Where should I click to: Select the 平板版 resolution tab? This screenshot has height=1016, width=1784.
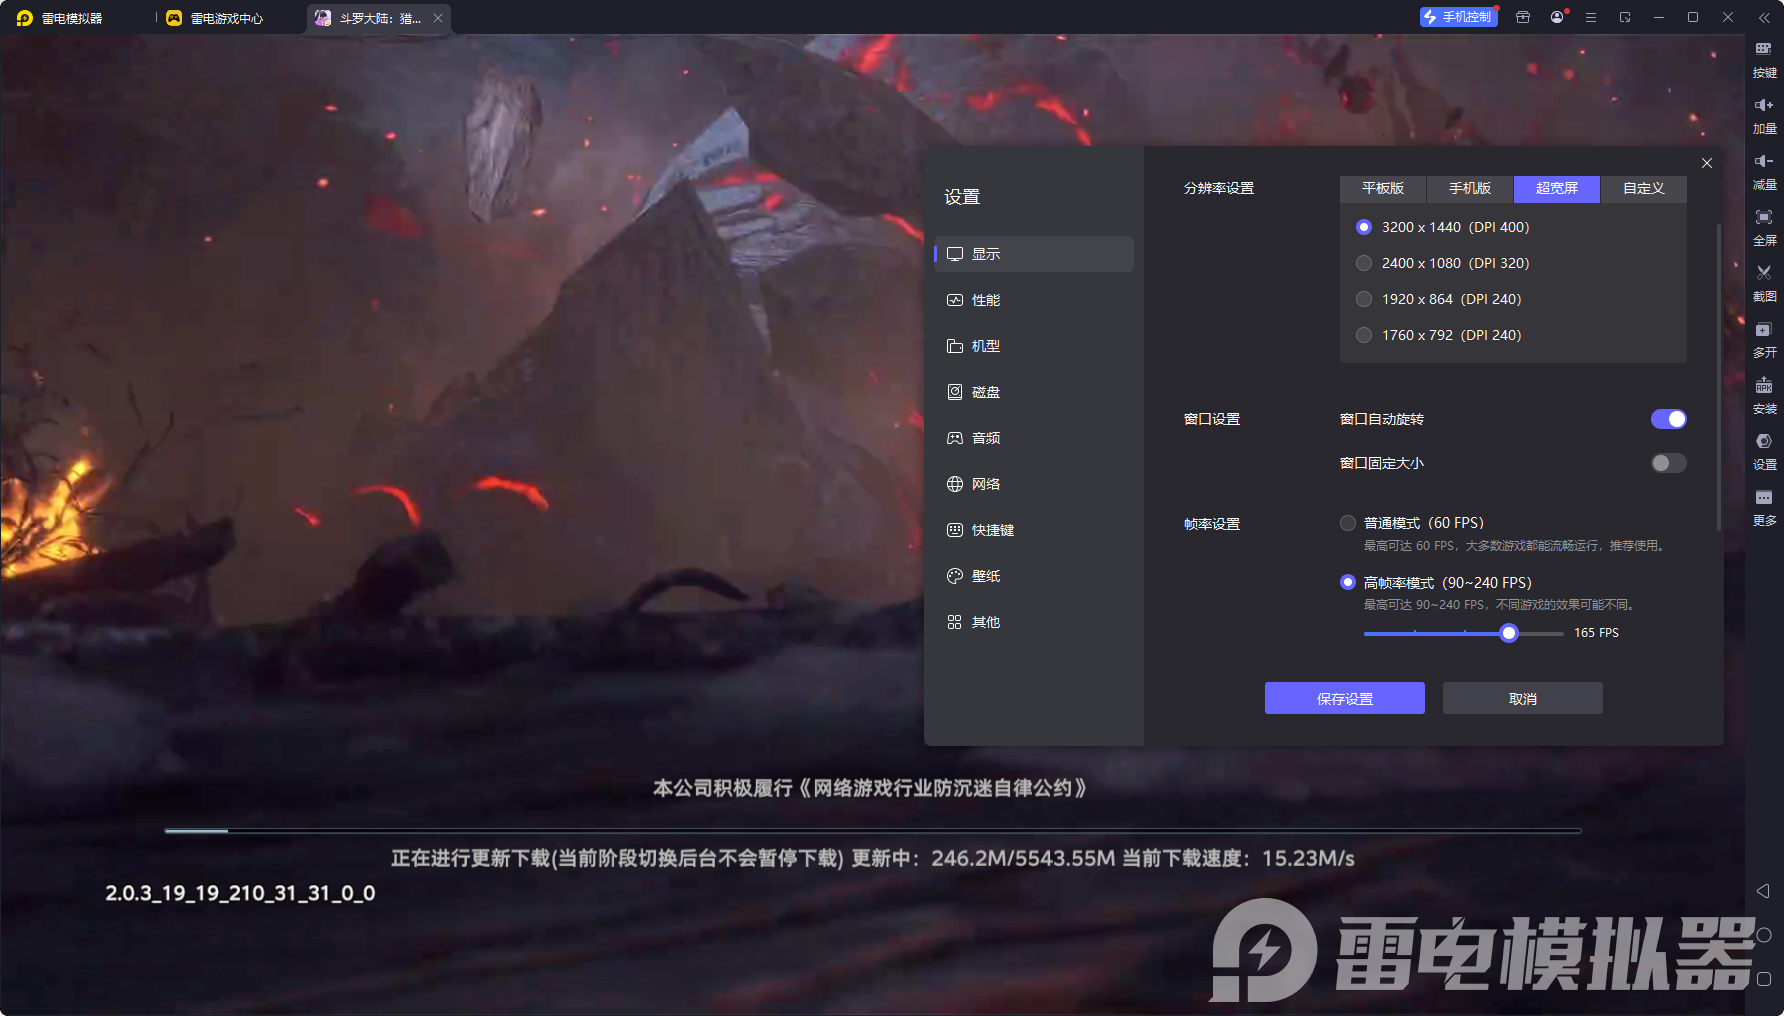click(1383, 188)
